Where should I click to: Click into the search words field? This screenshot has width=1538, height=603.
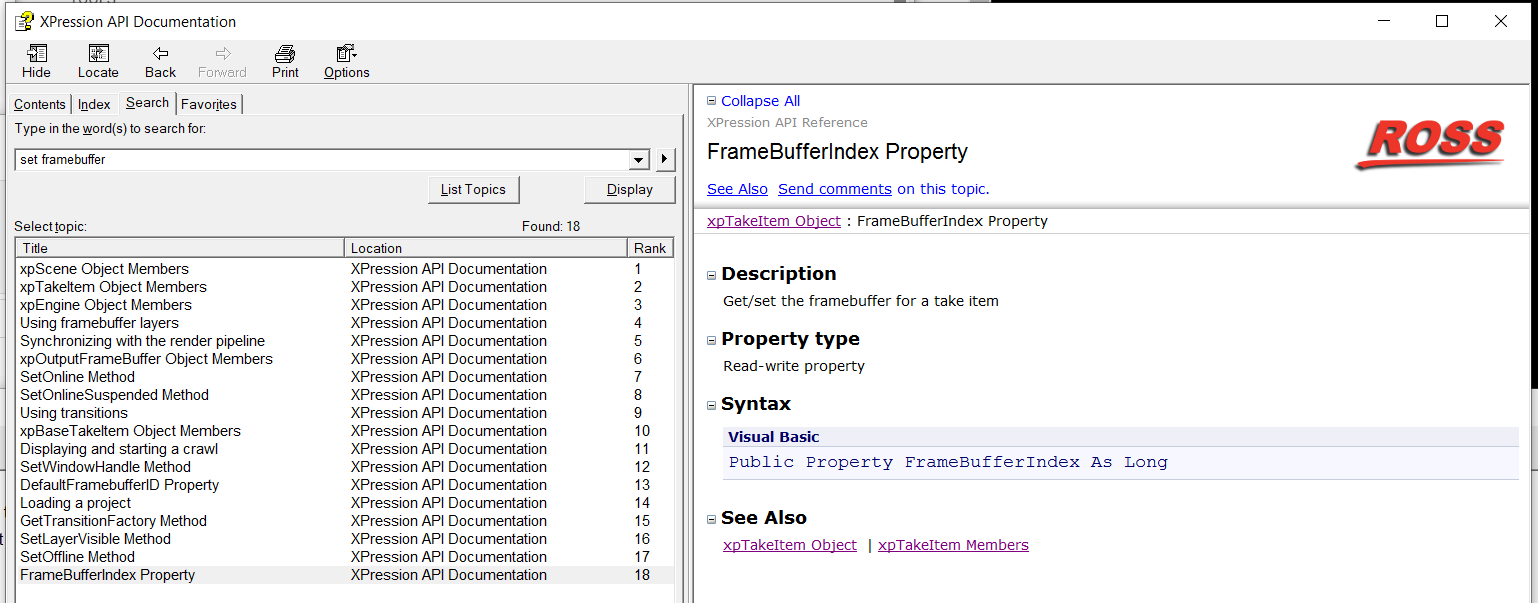pos(320,160)
